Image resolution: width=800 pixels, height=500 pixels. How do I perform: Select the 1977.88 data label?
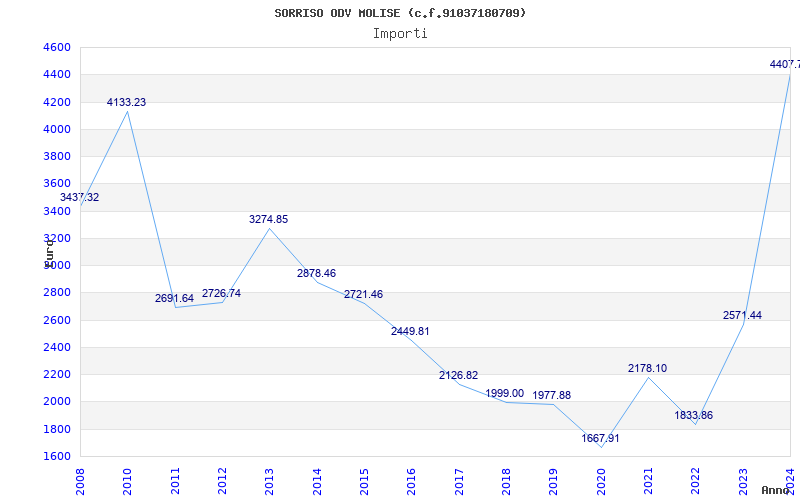click(x=552, y=395)
